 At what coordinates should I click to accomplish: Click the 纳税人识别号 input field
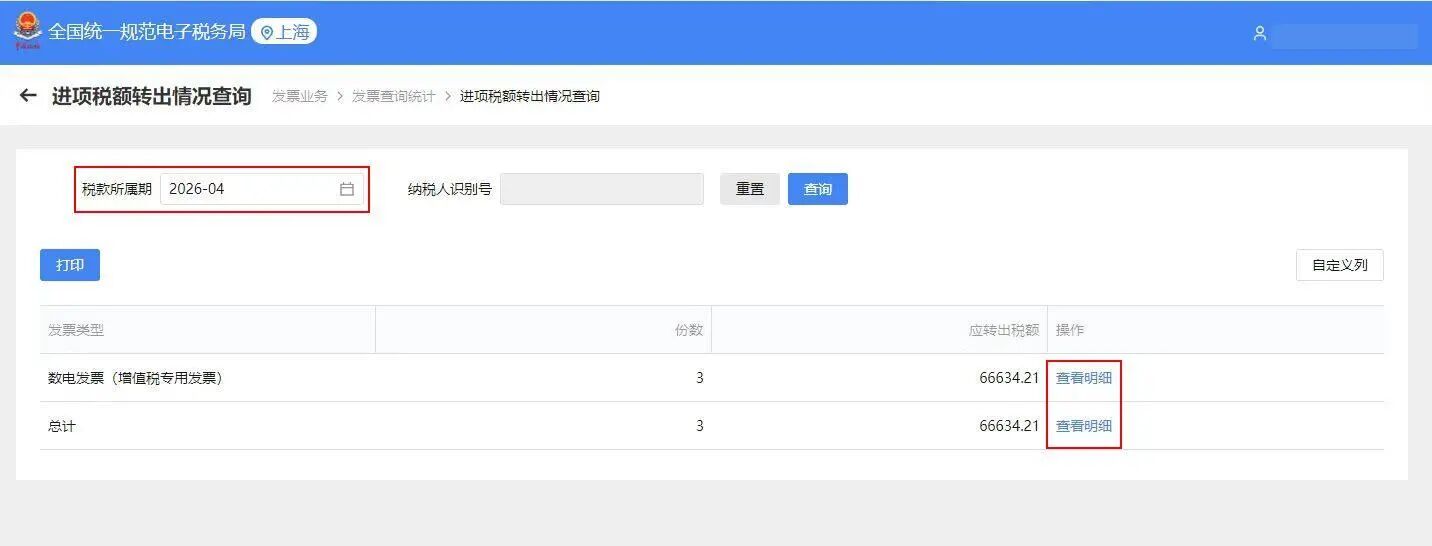(602, 189)
